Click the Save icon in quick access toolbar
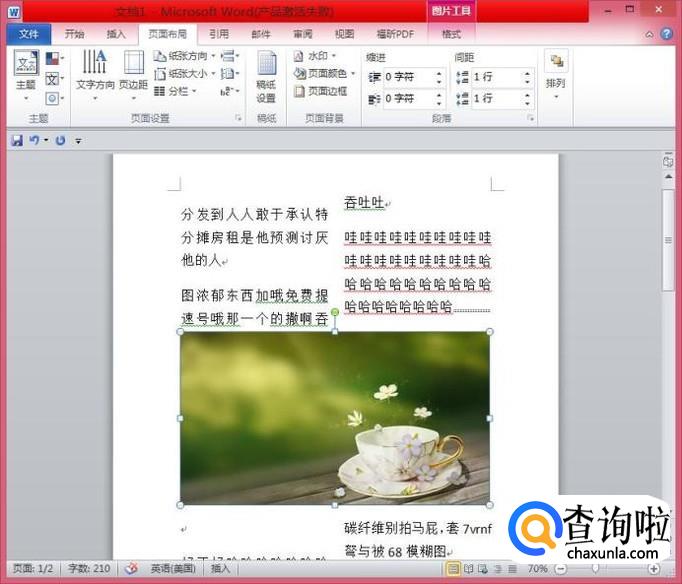The width and height of the screenshot is (682, 584). [x=17, y=140]
